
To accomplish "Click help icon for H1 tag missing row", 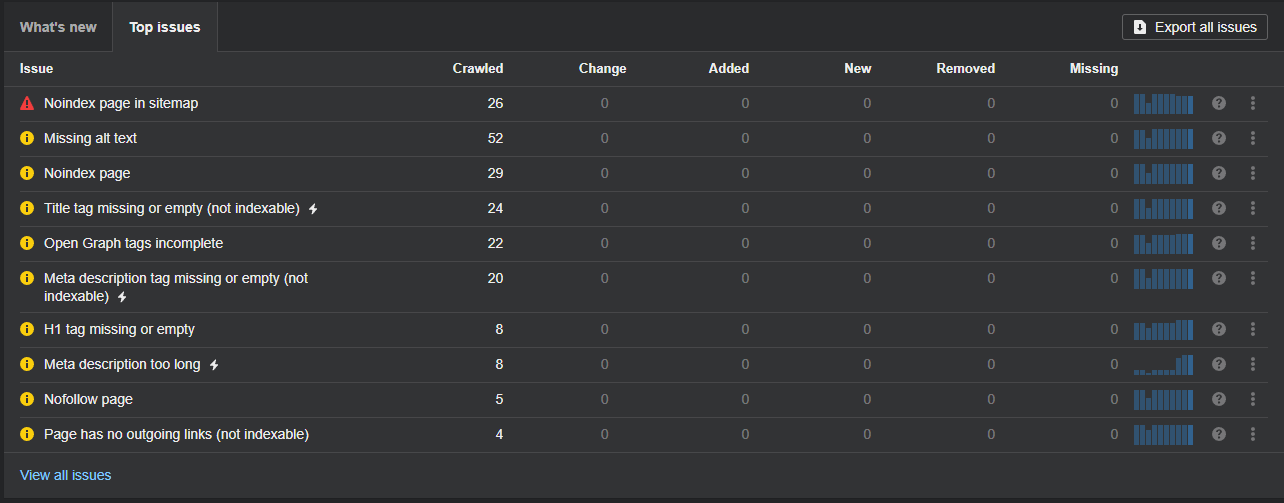I will [x=1218, y=329].
